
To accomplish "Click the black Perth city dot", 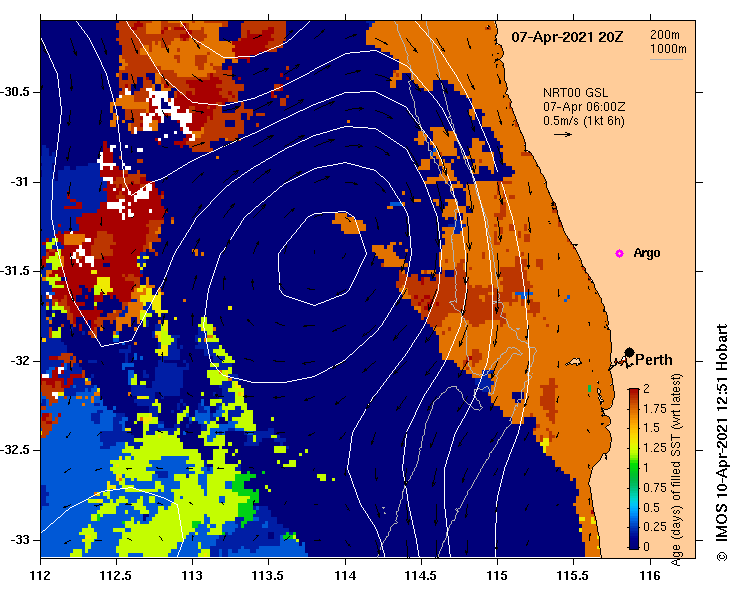I will [x=629, y=353].
